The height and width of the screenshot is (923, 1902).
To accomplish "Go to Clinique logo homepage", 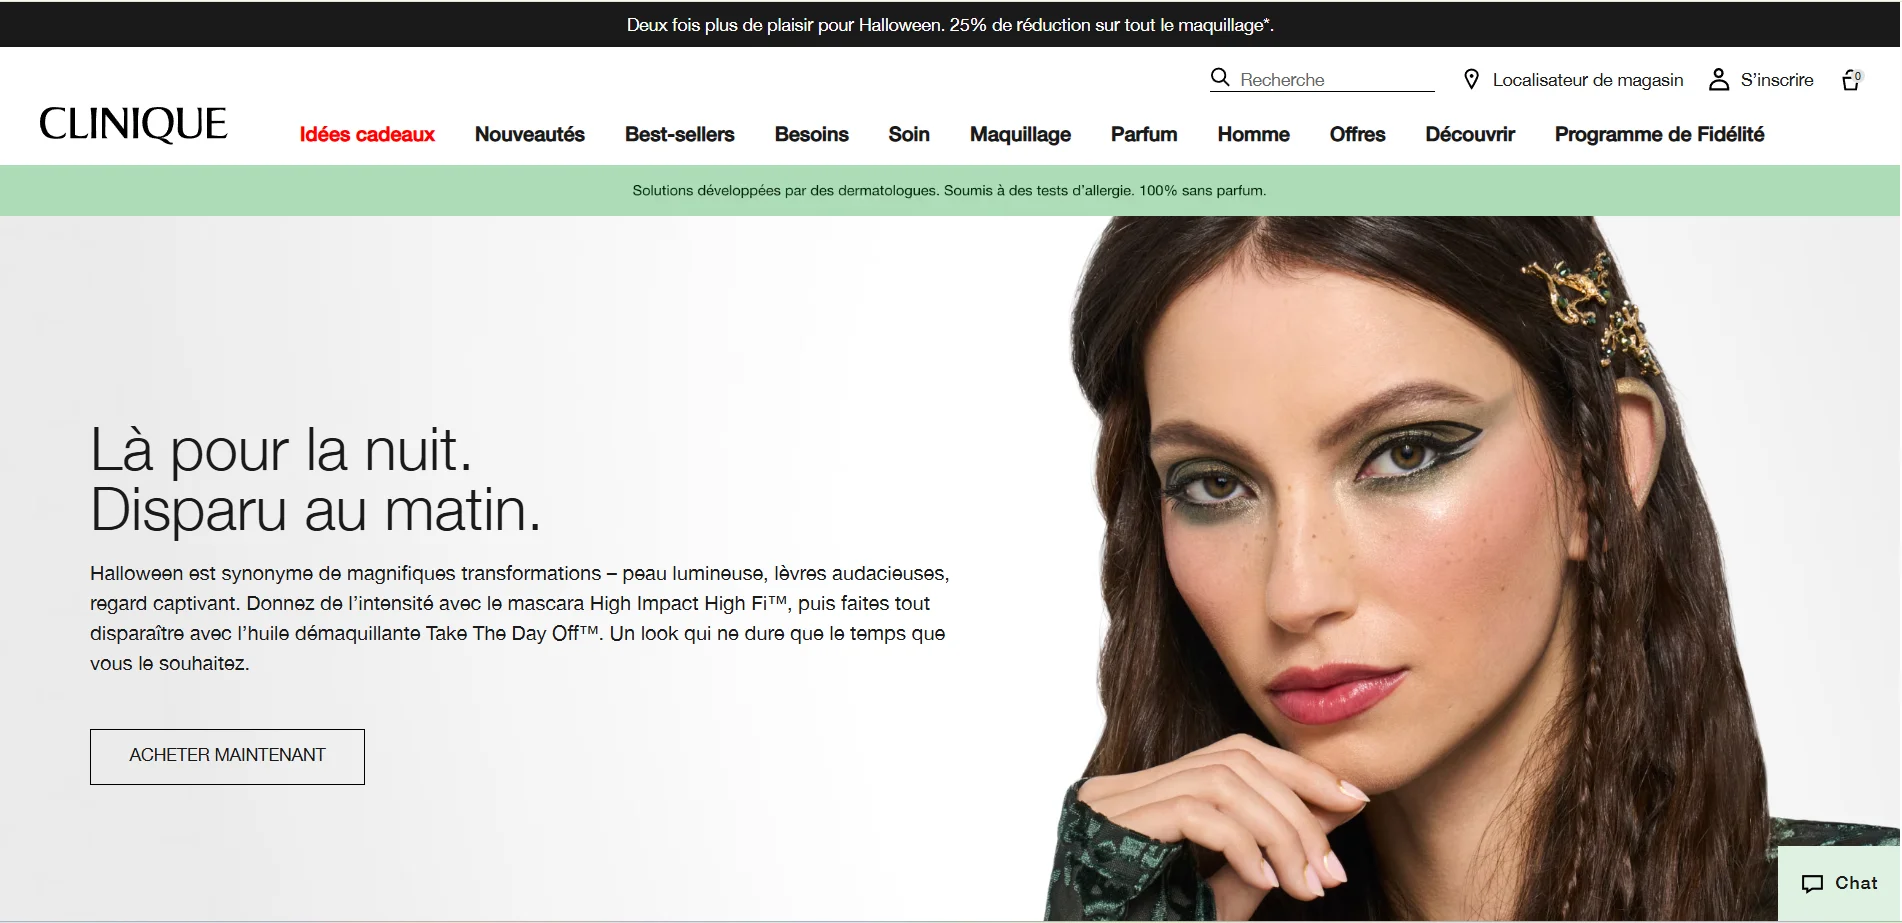I will coord(133,125).
